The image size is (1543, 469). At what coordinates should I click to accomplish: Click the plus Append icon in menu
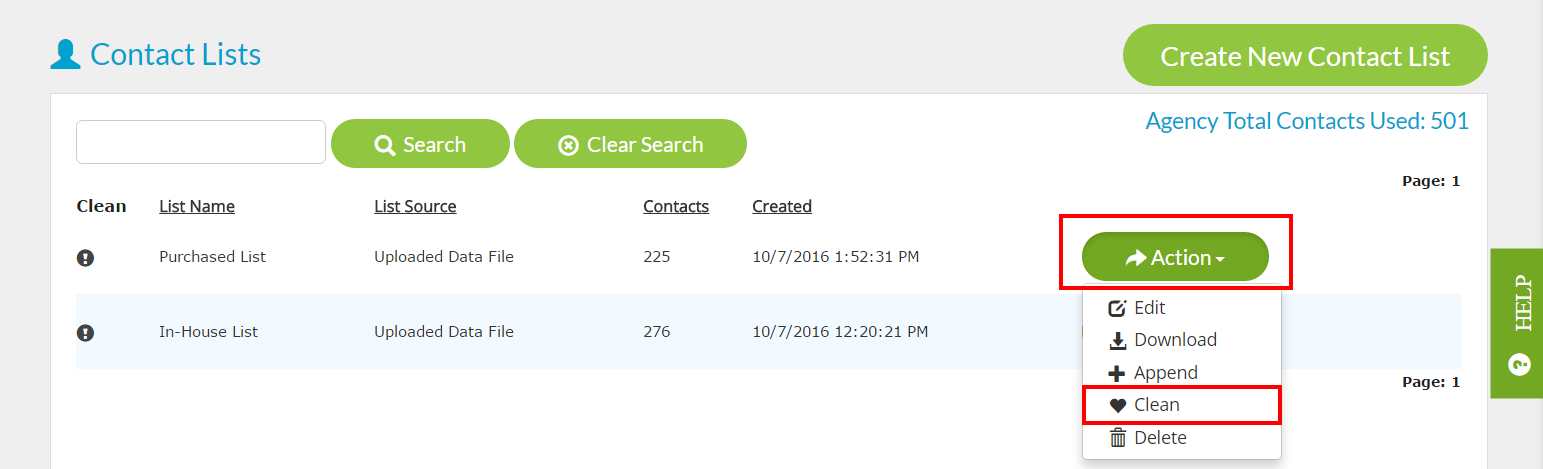[x=1118, y=374]
